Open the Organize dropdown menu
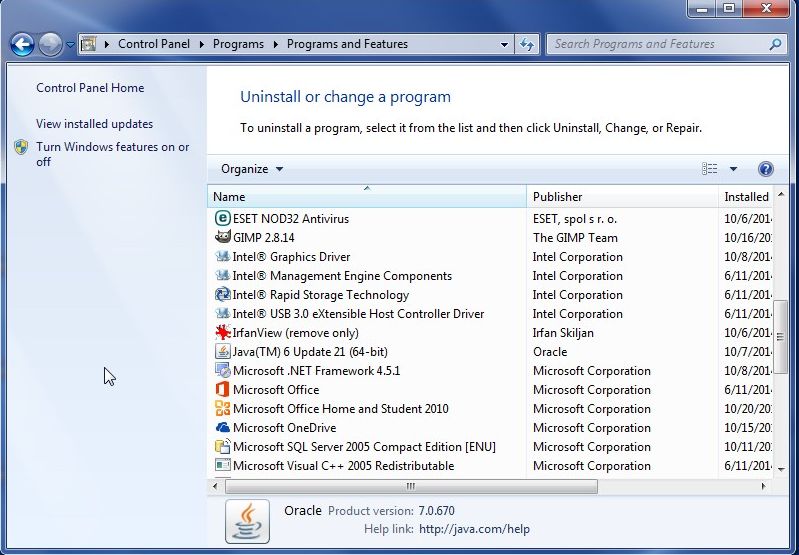 click(252, 169)
